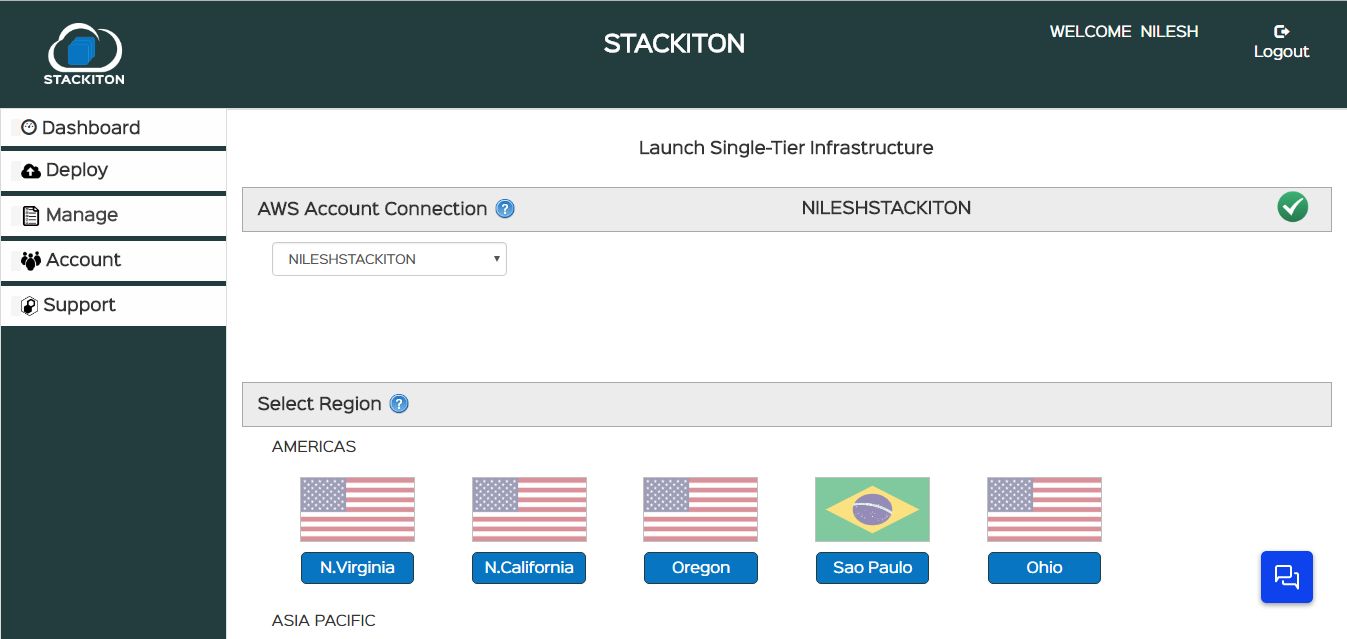Select the Oregon region button
The width and height of the screenshot is (1347, 639).
(x=700, y=567)
